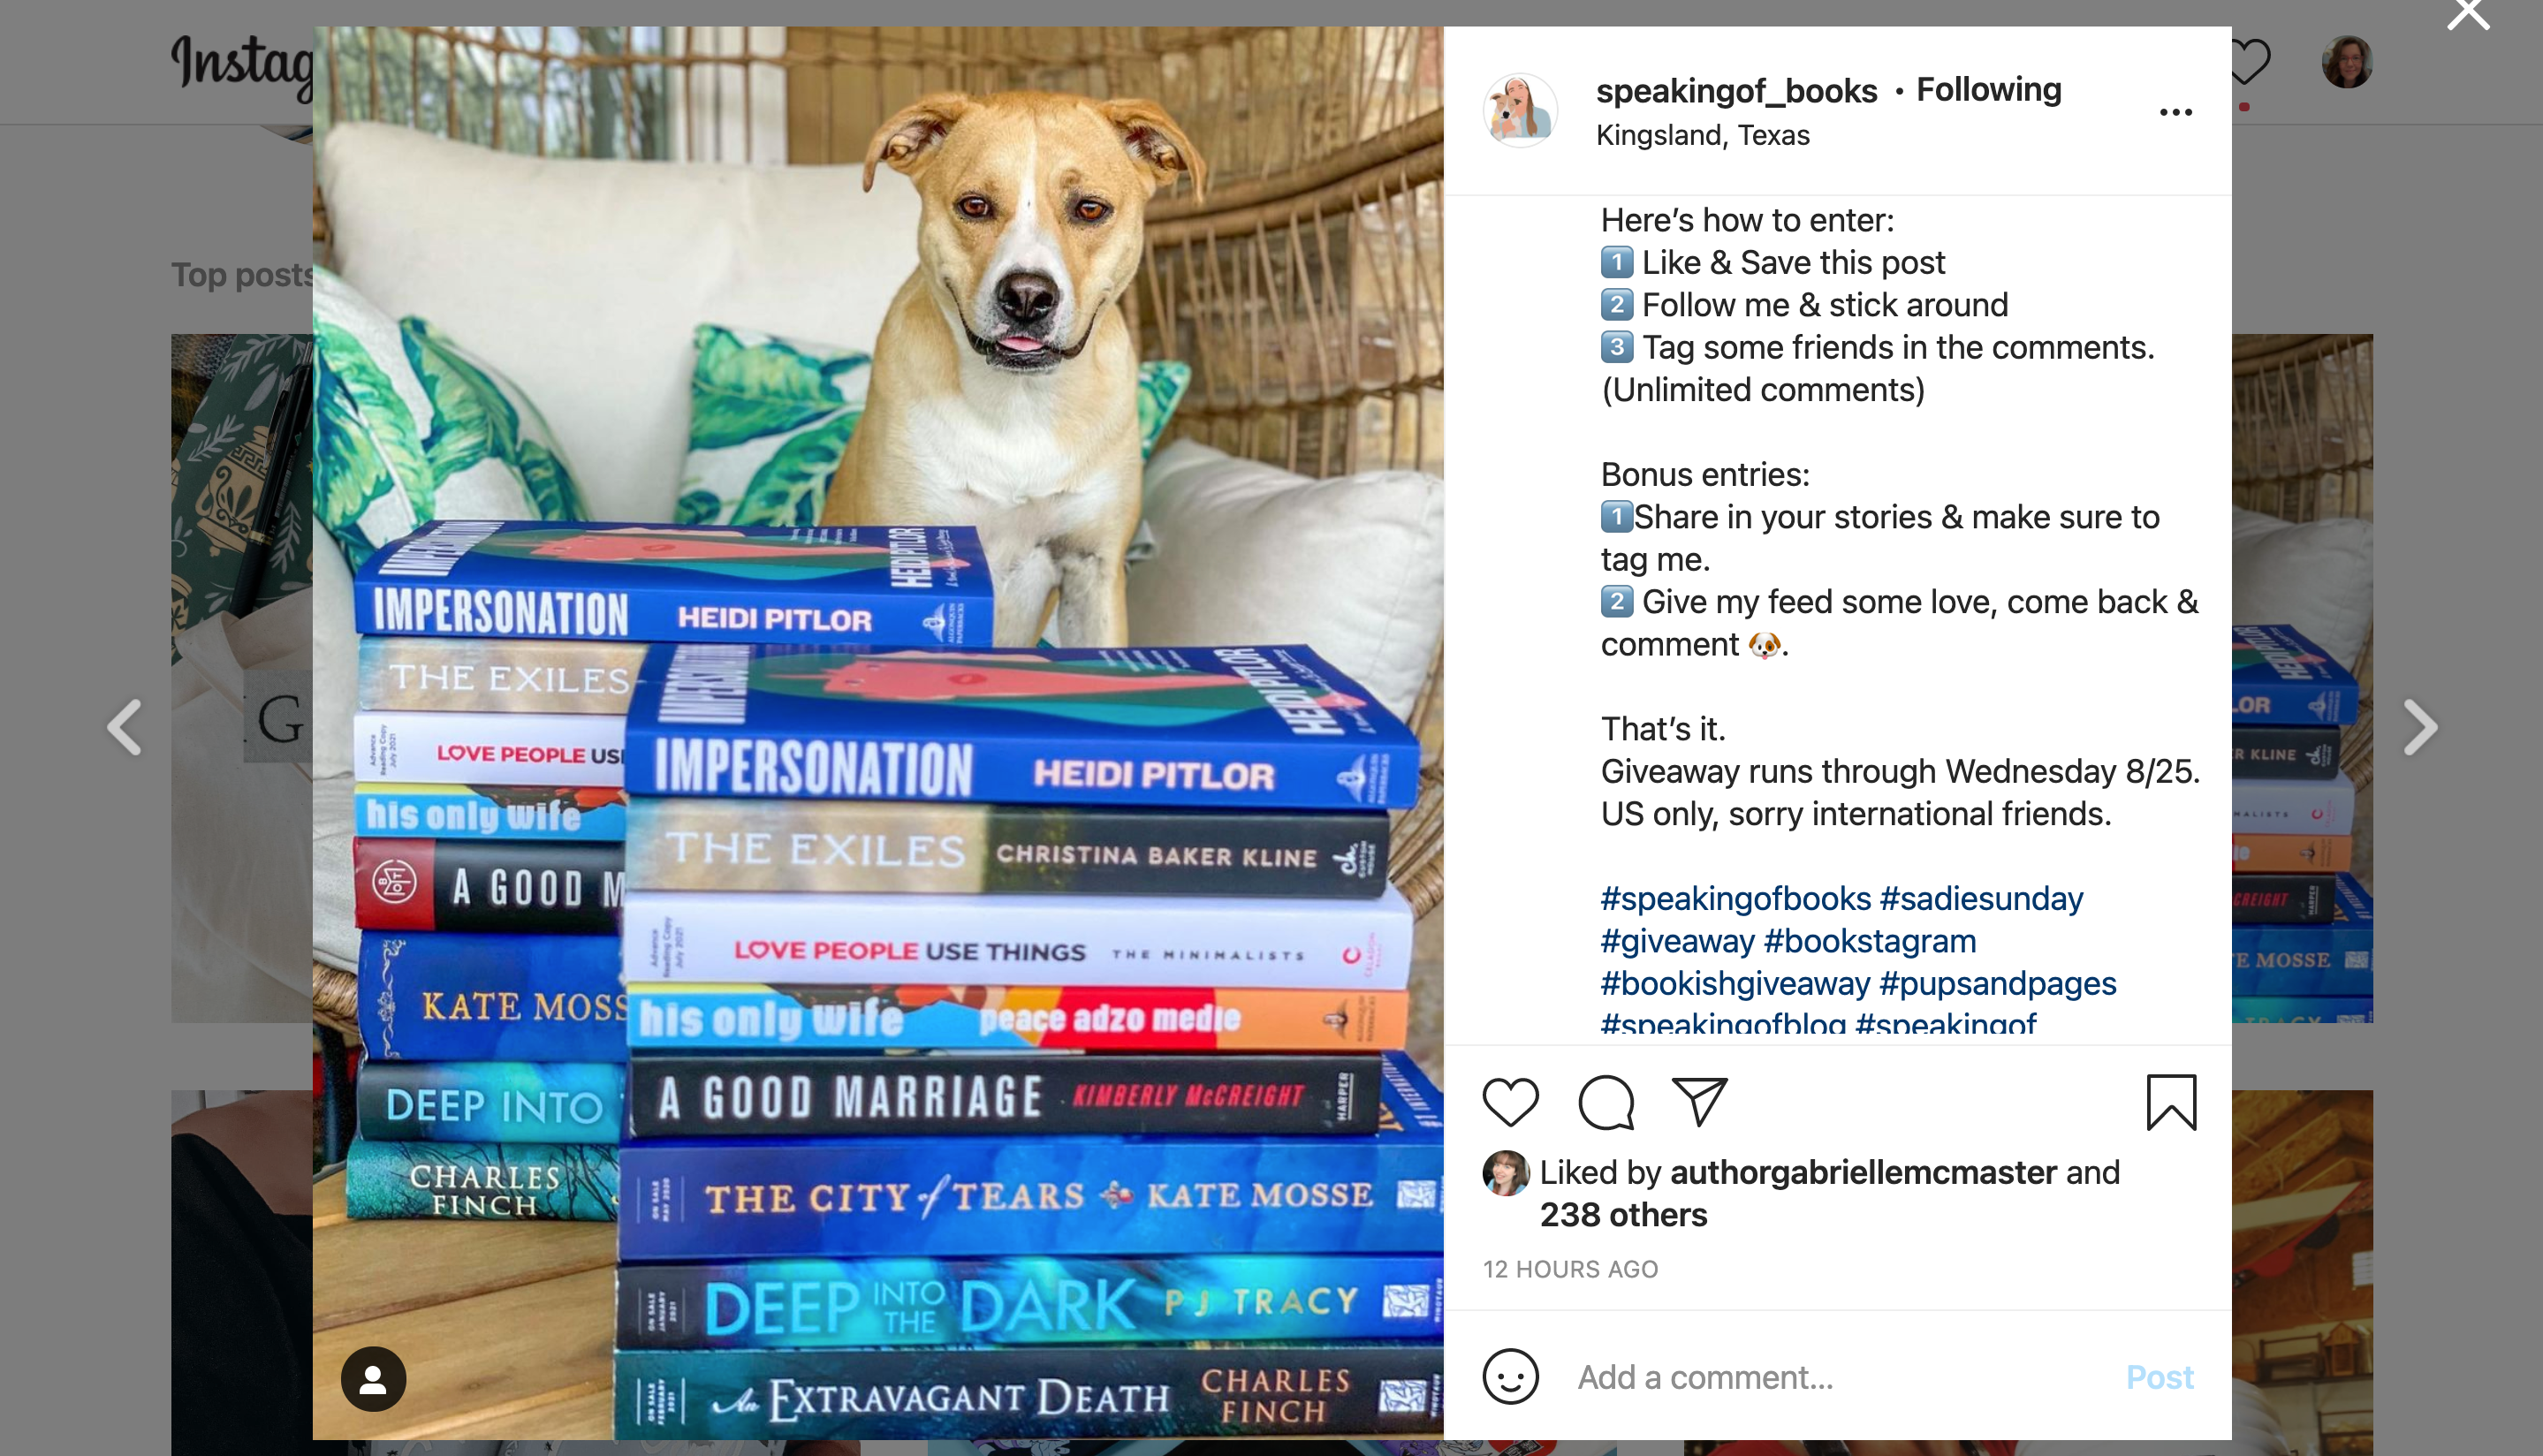Image resolution: width=2543 pixels, height=1456 pixels.
Task: Open speakingof_books profile link
Action: tap(1736, 90)
